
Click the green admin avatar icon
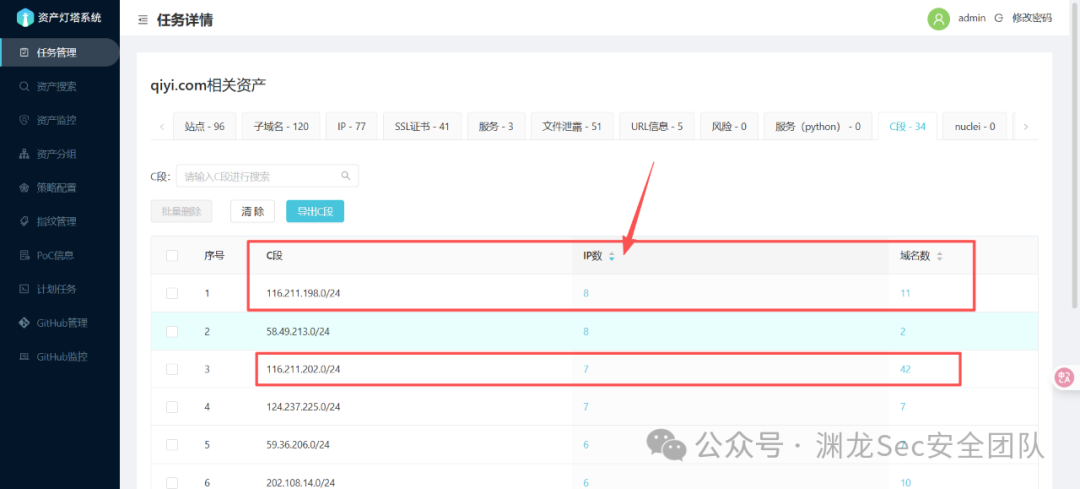point(938,19)
